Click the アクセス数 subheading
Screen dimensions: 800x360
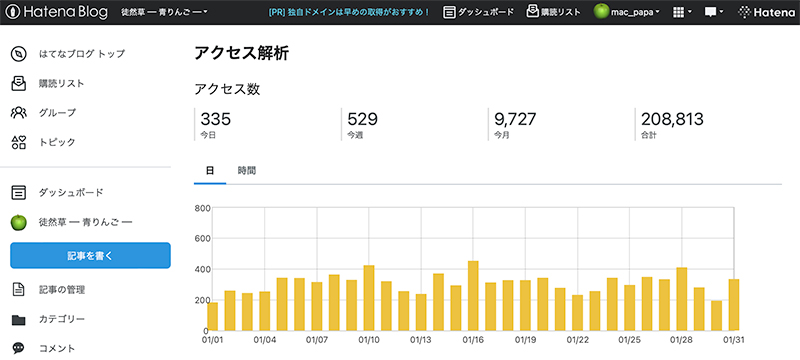(228, 89)
